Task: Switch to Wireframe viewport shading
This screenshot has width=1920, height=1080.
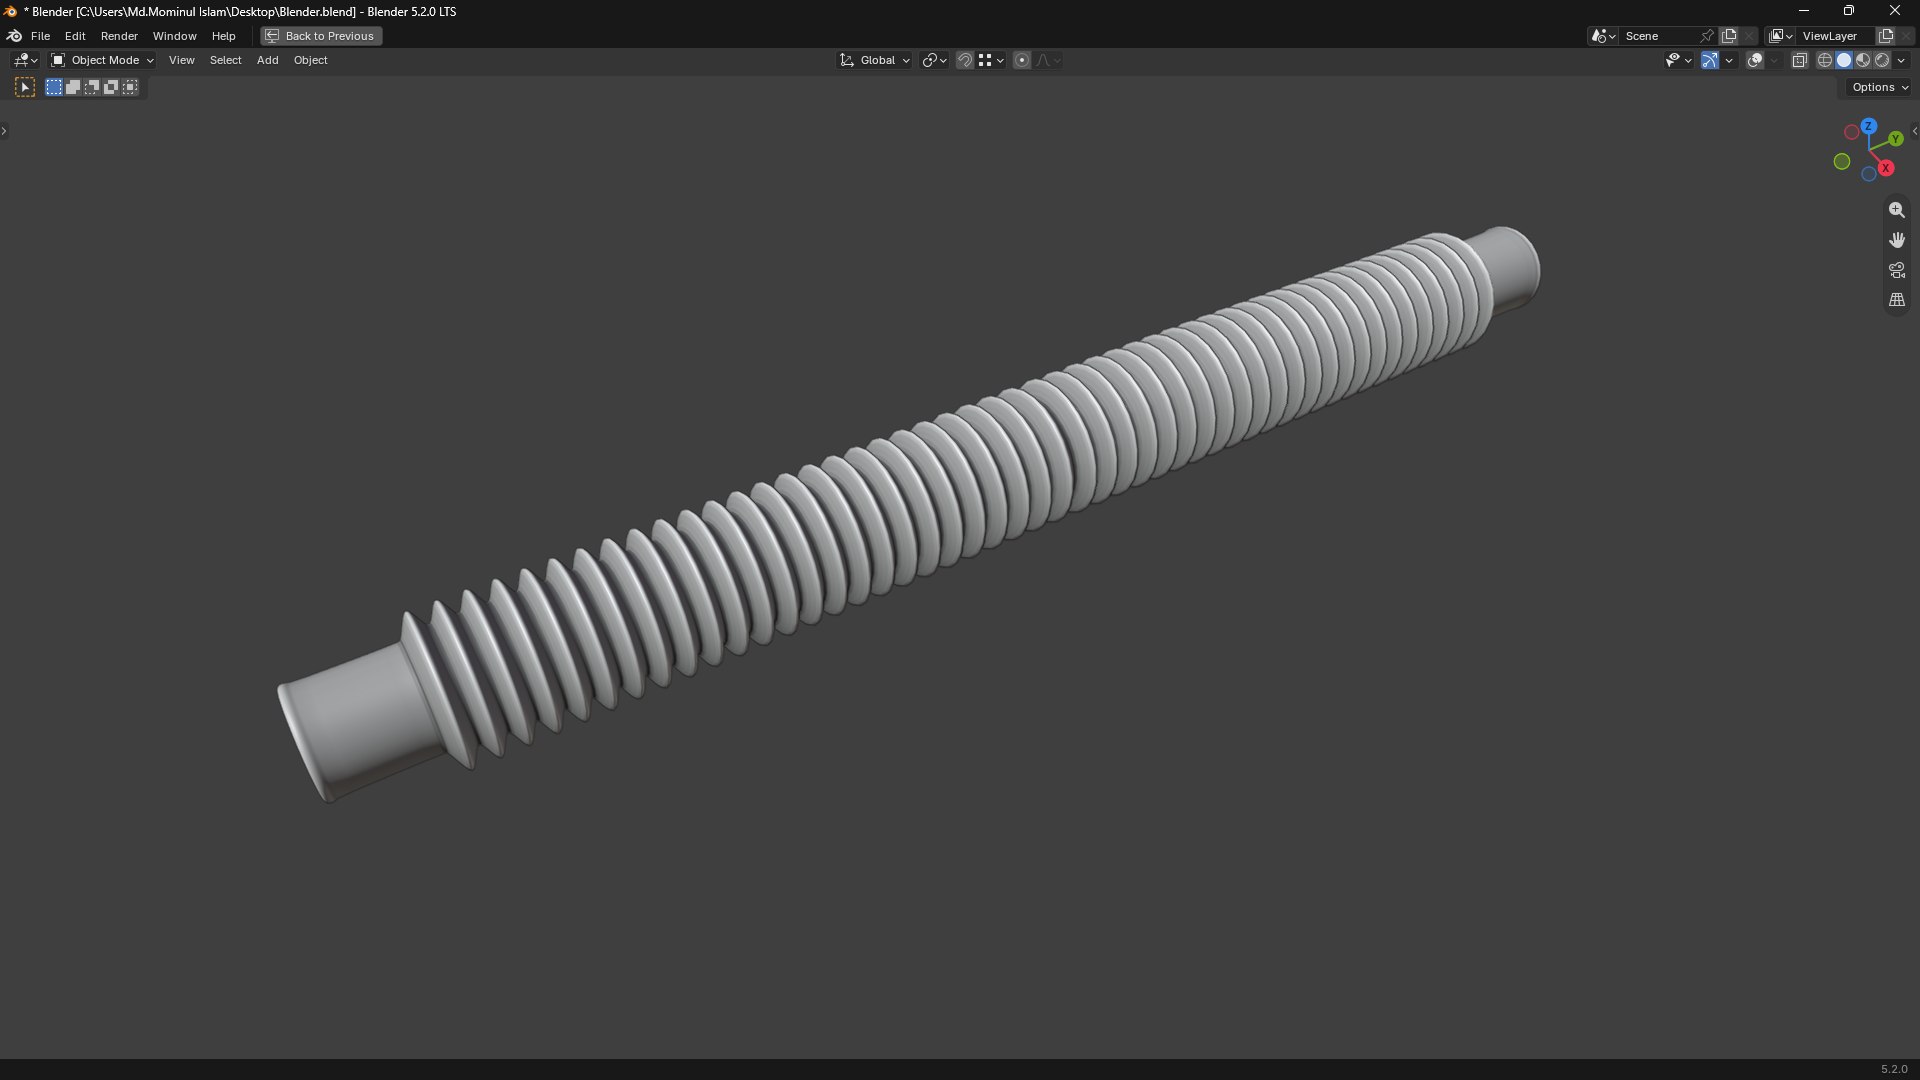Action: (x=1825, y=60)
